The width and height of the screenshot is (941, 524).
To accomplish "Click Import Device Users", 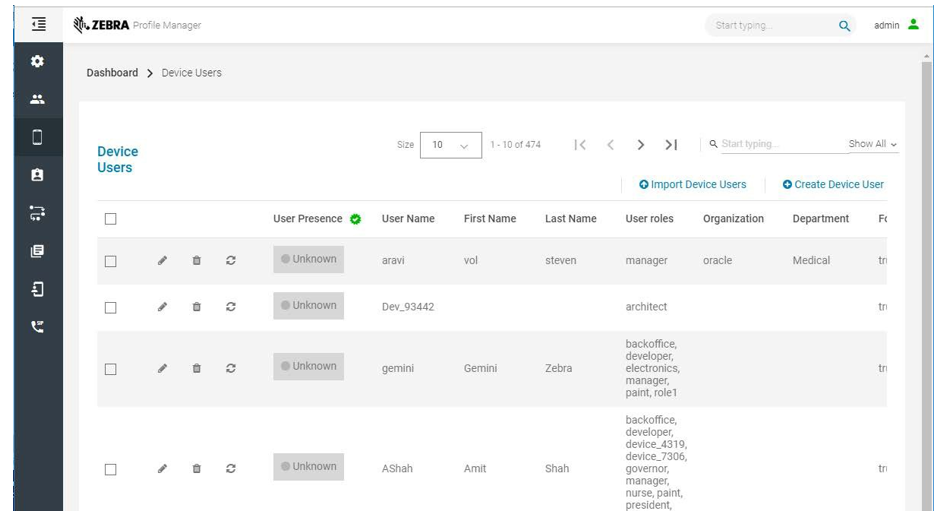I will coord(692,185).
